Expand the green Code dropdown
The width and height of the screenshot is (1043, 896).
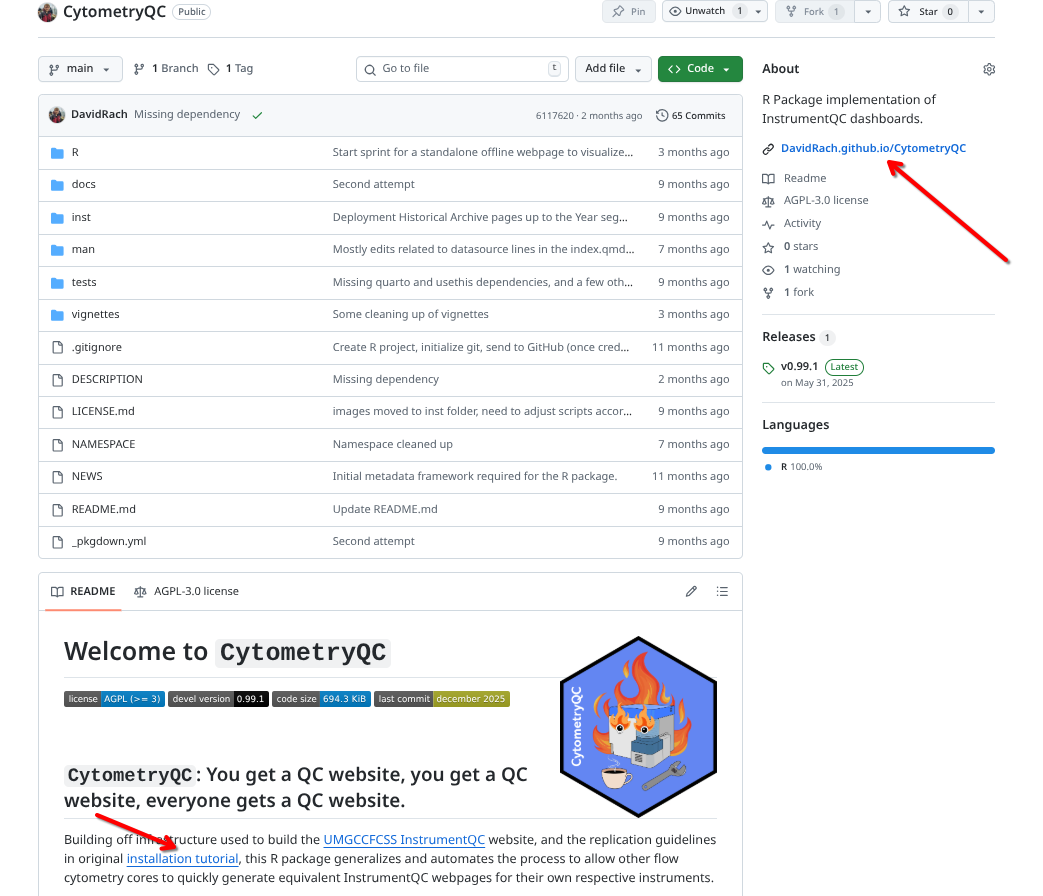click(700, 69)
